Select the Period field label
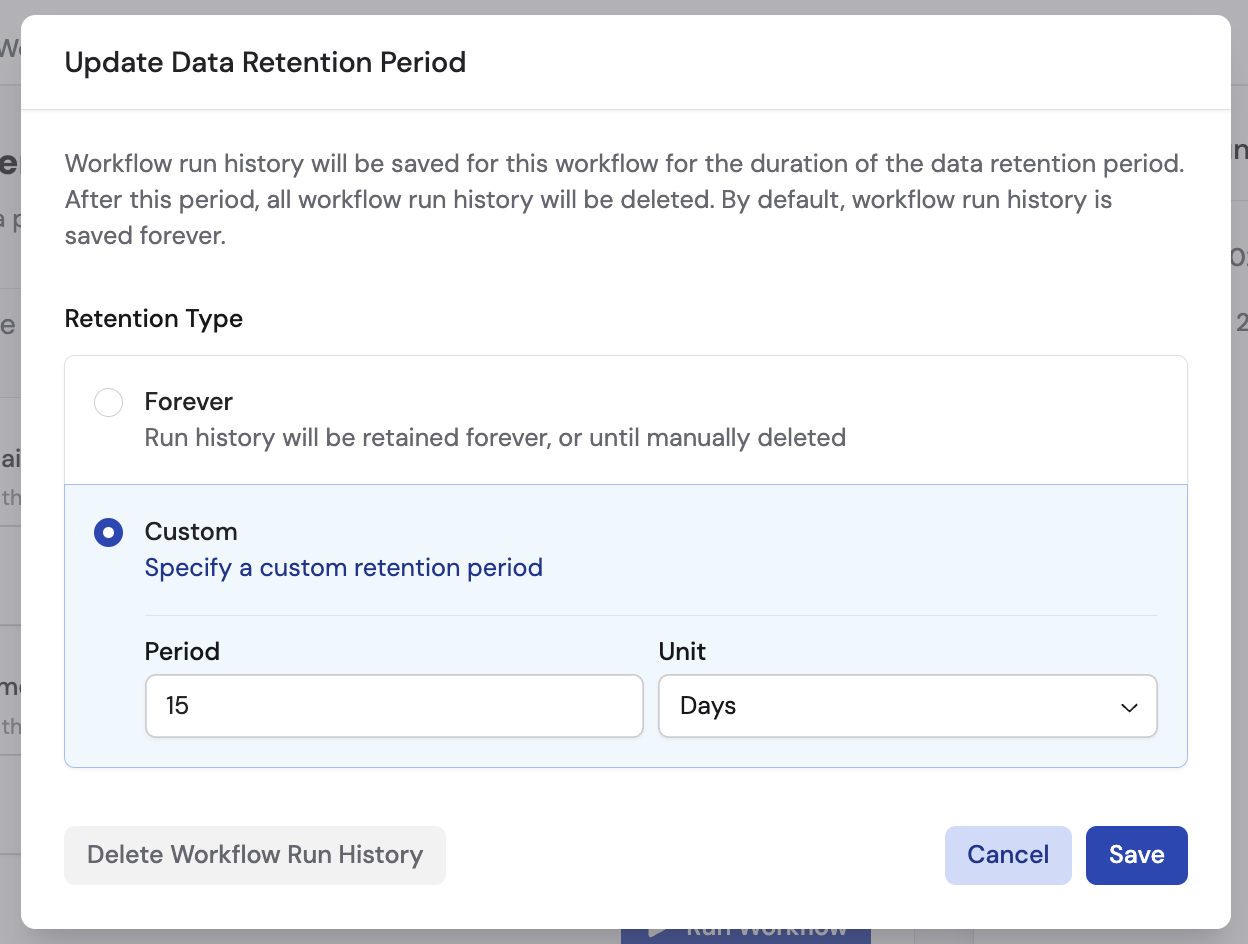1248x944 pixels. tap(182, 651)
